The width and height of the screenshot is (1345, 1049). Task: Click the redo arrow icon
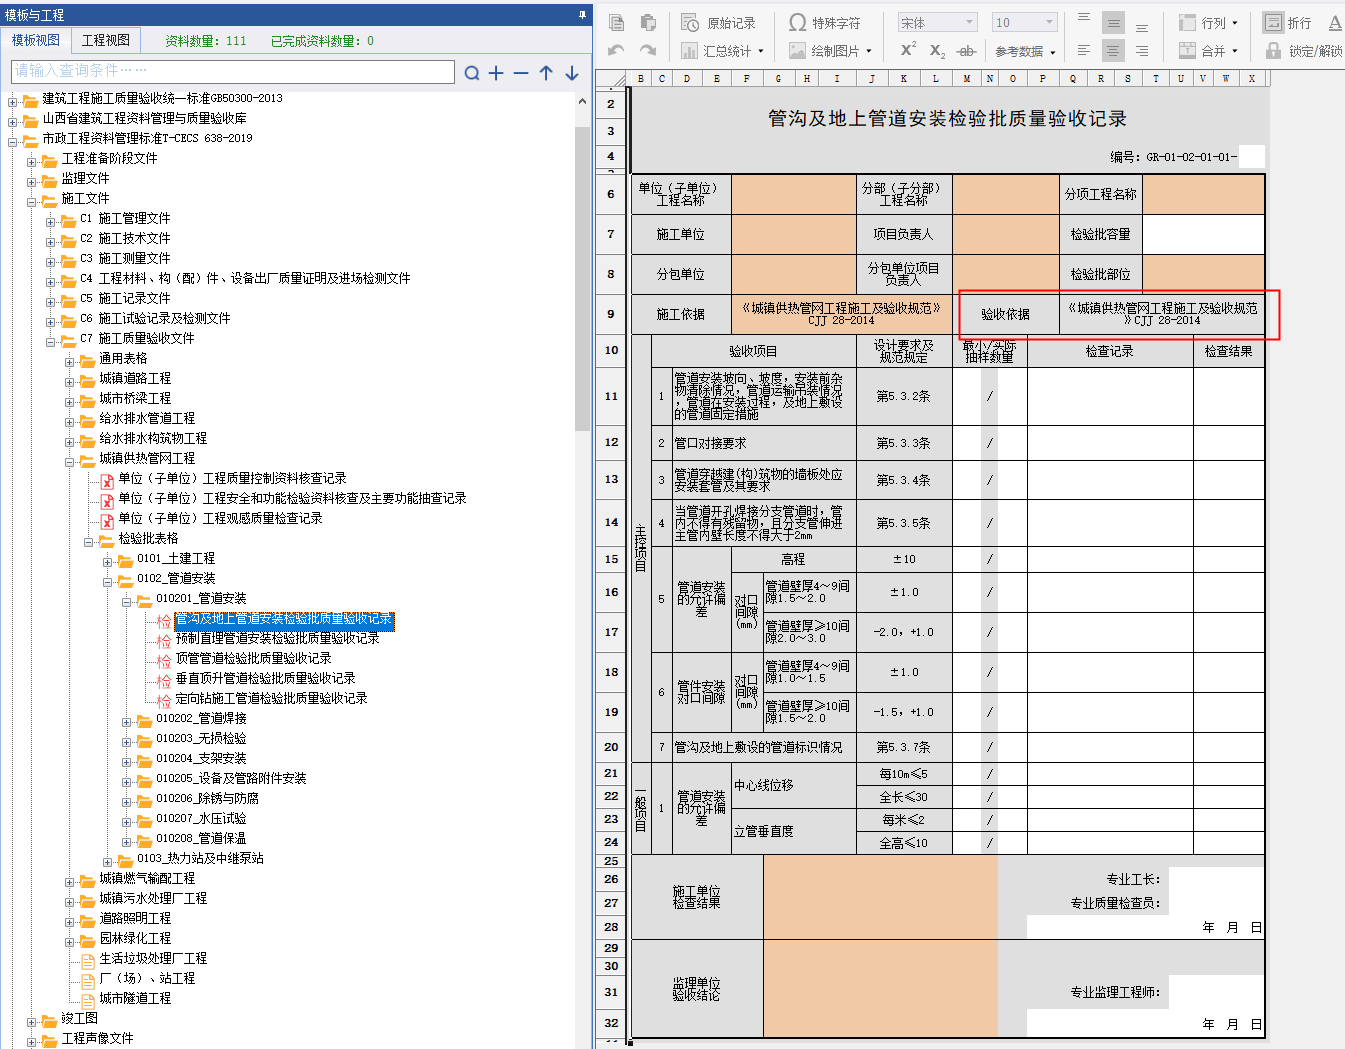(x=648, y=50)
